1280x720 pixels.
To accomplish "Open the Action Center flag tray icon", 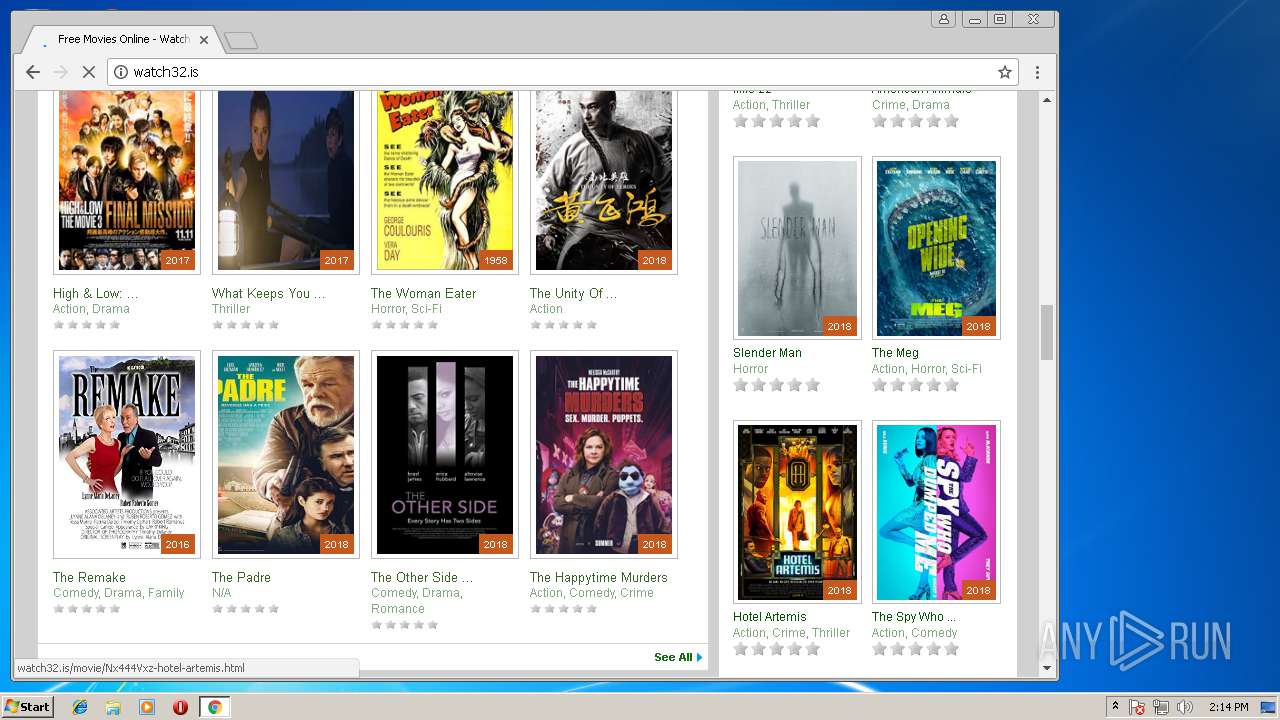I will [x=1137, y=707].
